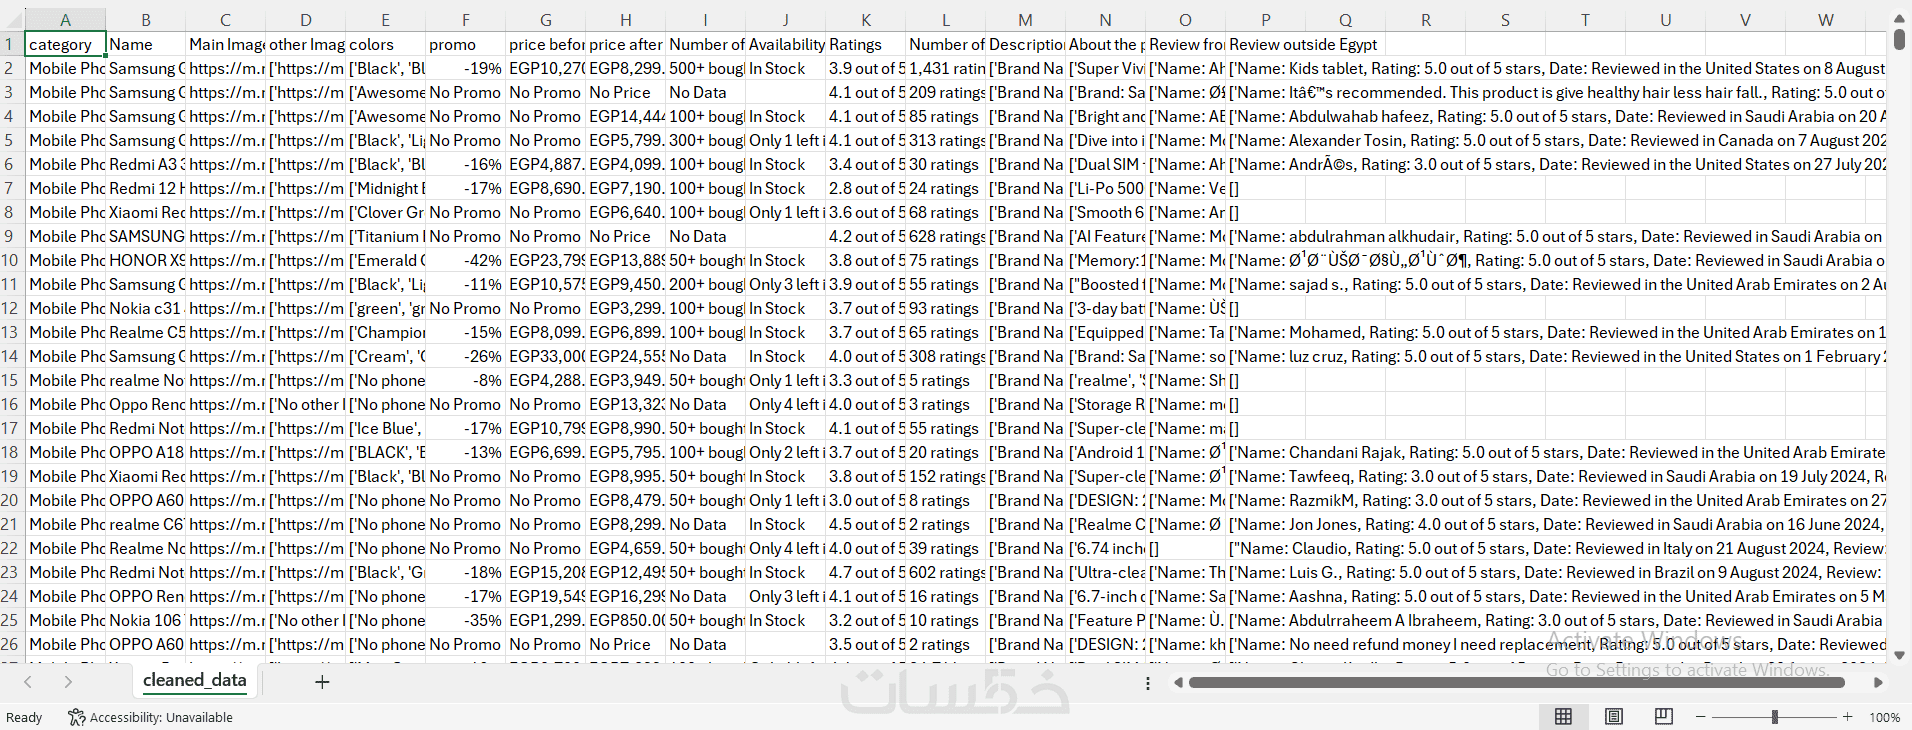This screenshot has width=1912, height=730.
Task: Click the Select All corner triangle
Action: click(12, 20)
